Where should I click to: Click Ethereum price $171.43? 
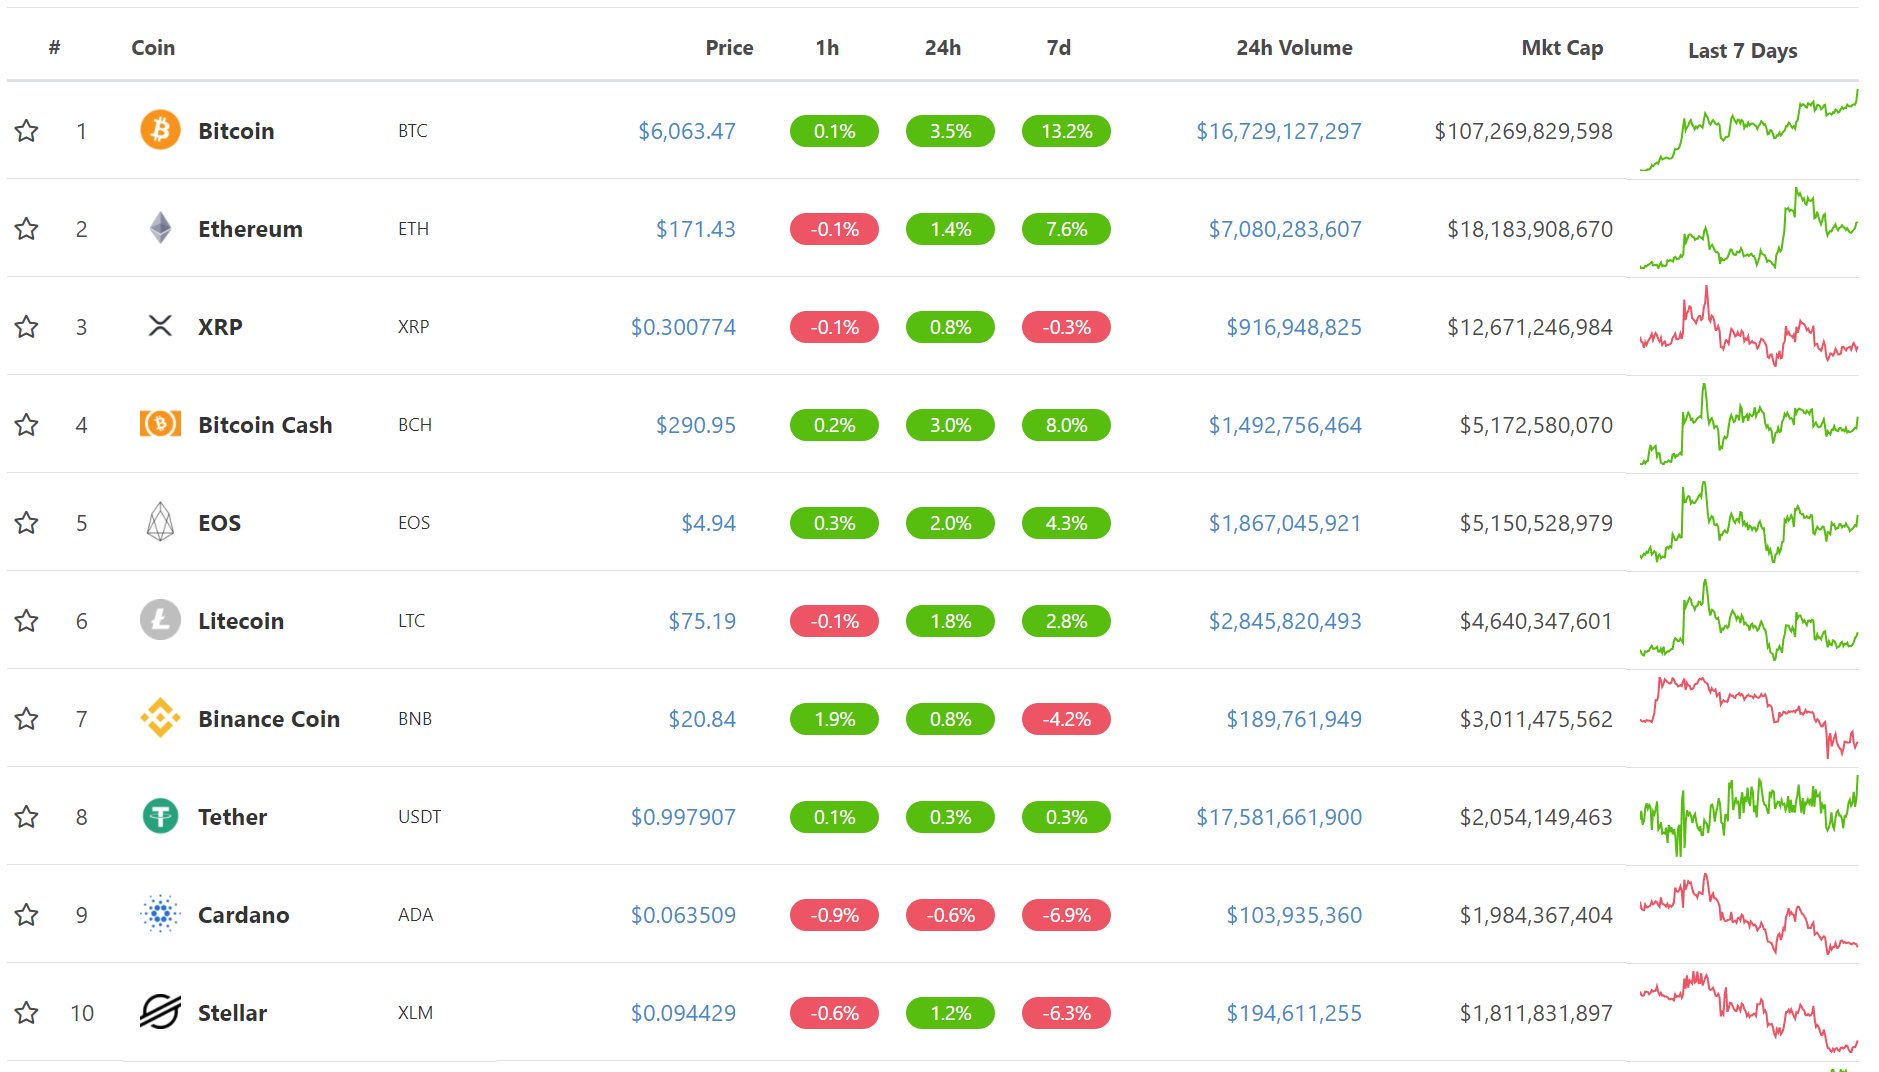(696, 228)
